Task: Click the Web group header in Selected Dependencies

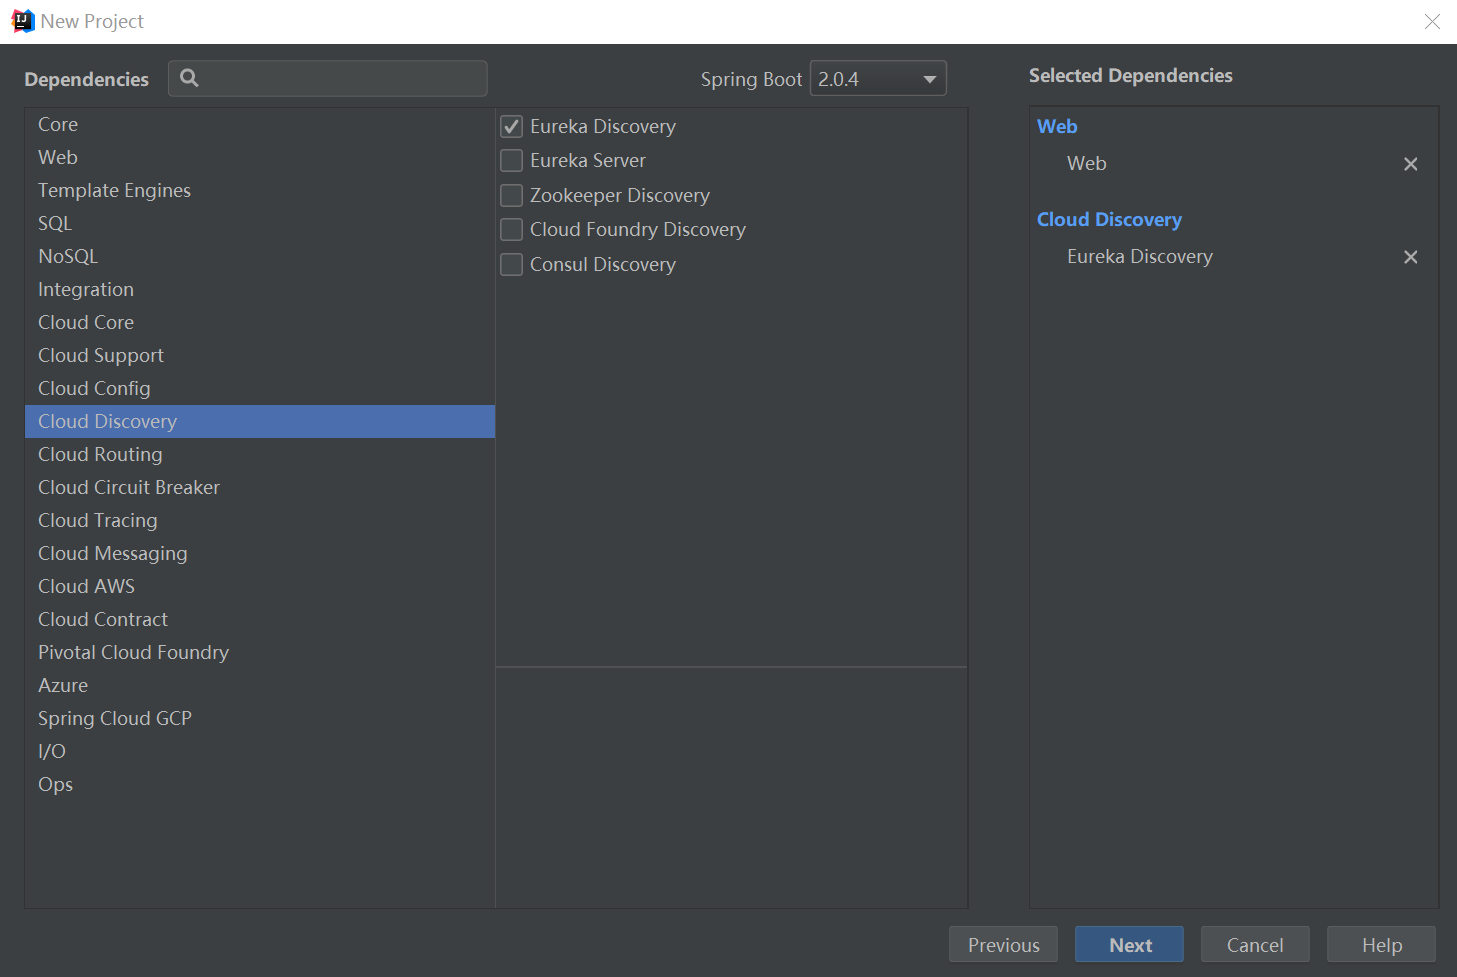Action: [x=1057, y=126]
